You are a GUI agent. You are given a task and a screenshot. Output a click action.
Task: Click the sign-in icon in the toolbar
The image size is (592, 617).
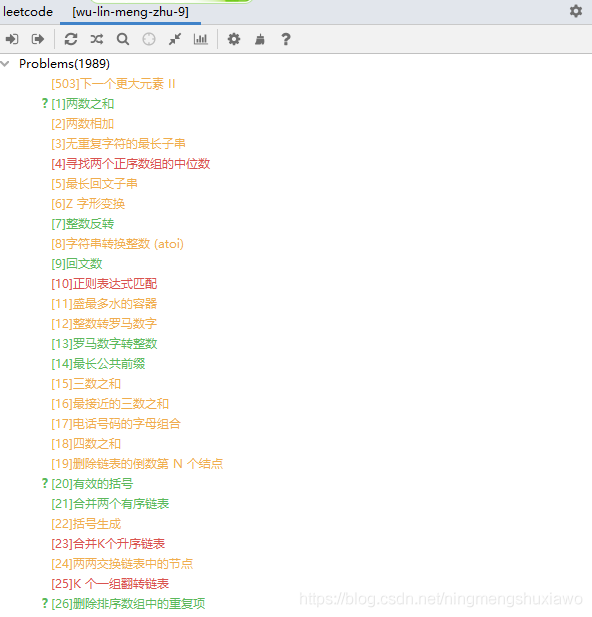(12, 39)
